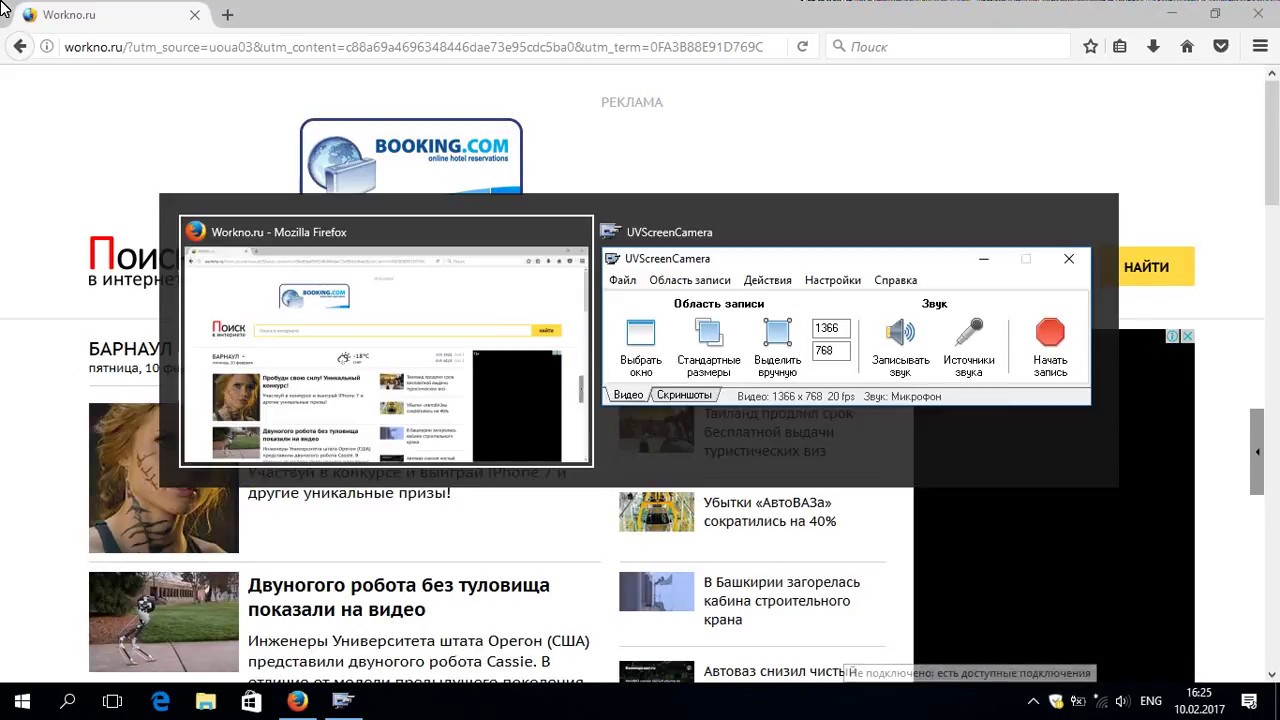This screenshot has height=720, width=1280.
Task: Open the Настройки menu
Action: click(x=832, y=280)
